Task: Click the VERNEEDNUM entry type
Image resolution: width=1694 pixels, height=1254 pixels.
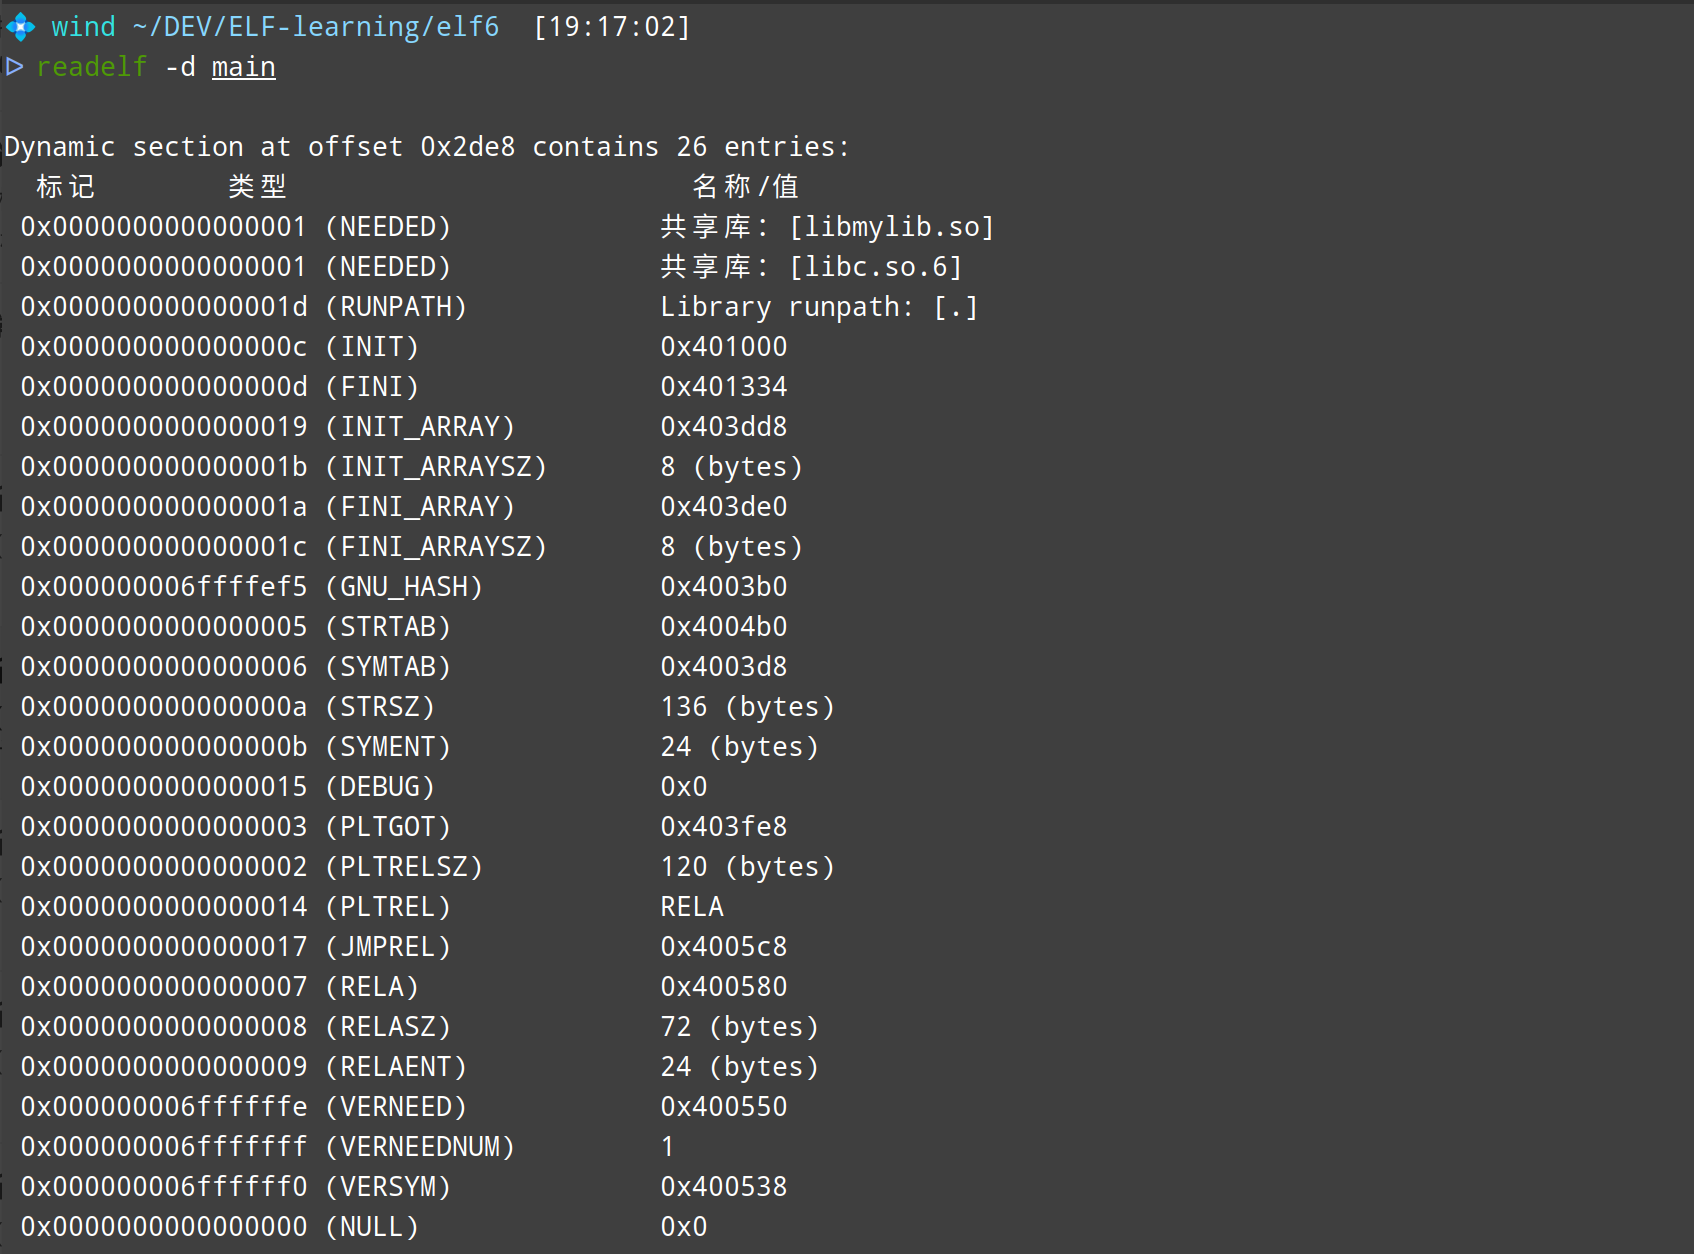Action: pos(420,1147)
